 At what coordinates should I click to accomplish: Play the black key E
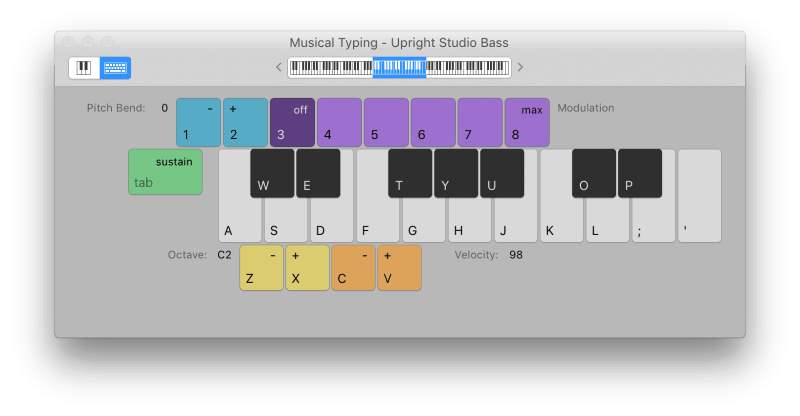[x=318, y=174]
